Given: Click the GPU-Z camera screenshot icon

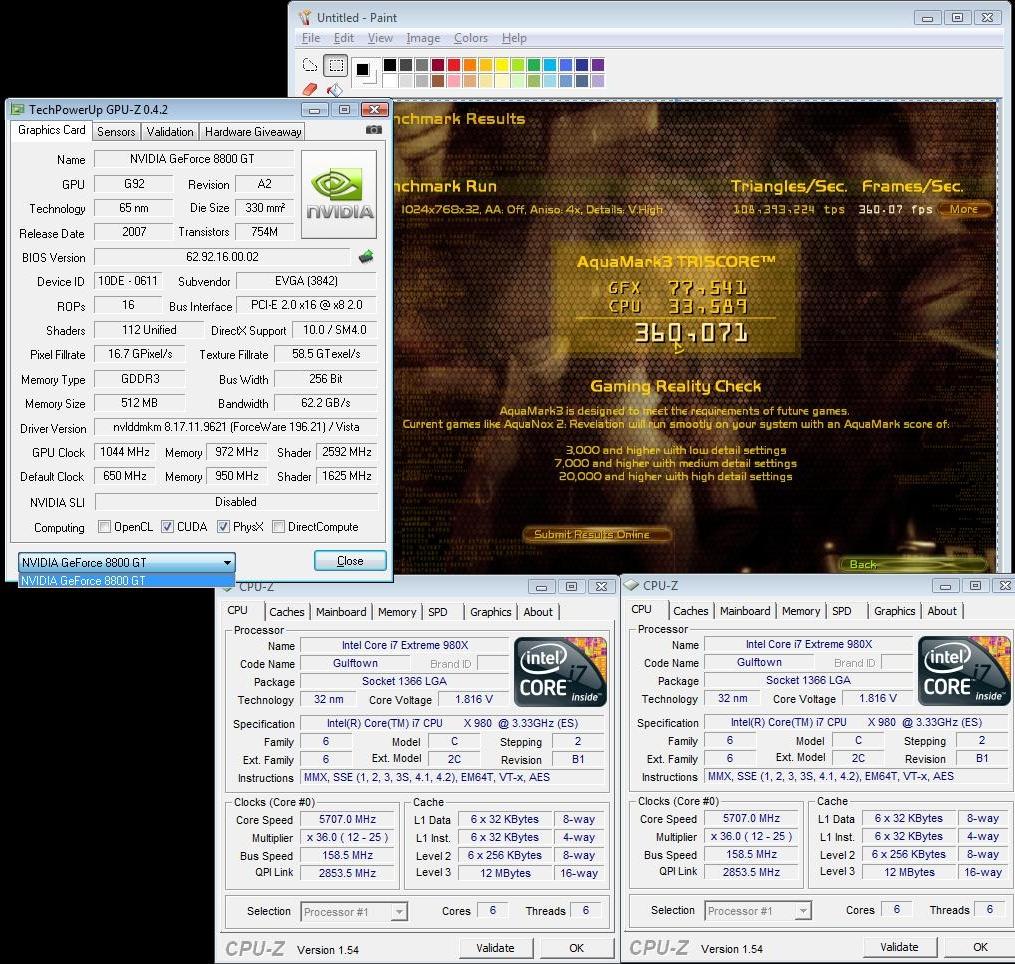Looking at the screenshot, I should pos(374,129).
